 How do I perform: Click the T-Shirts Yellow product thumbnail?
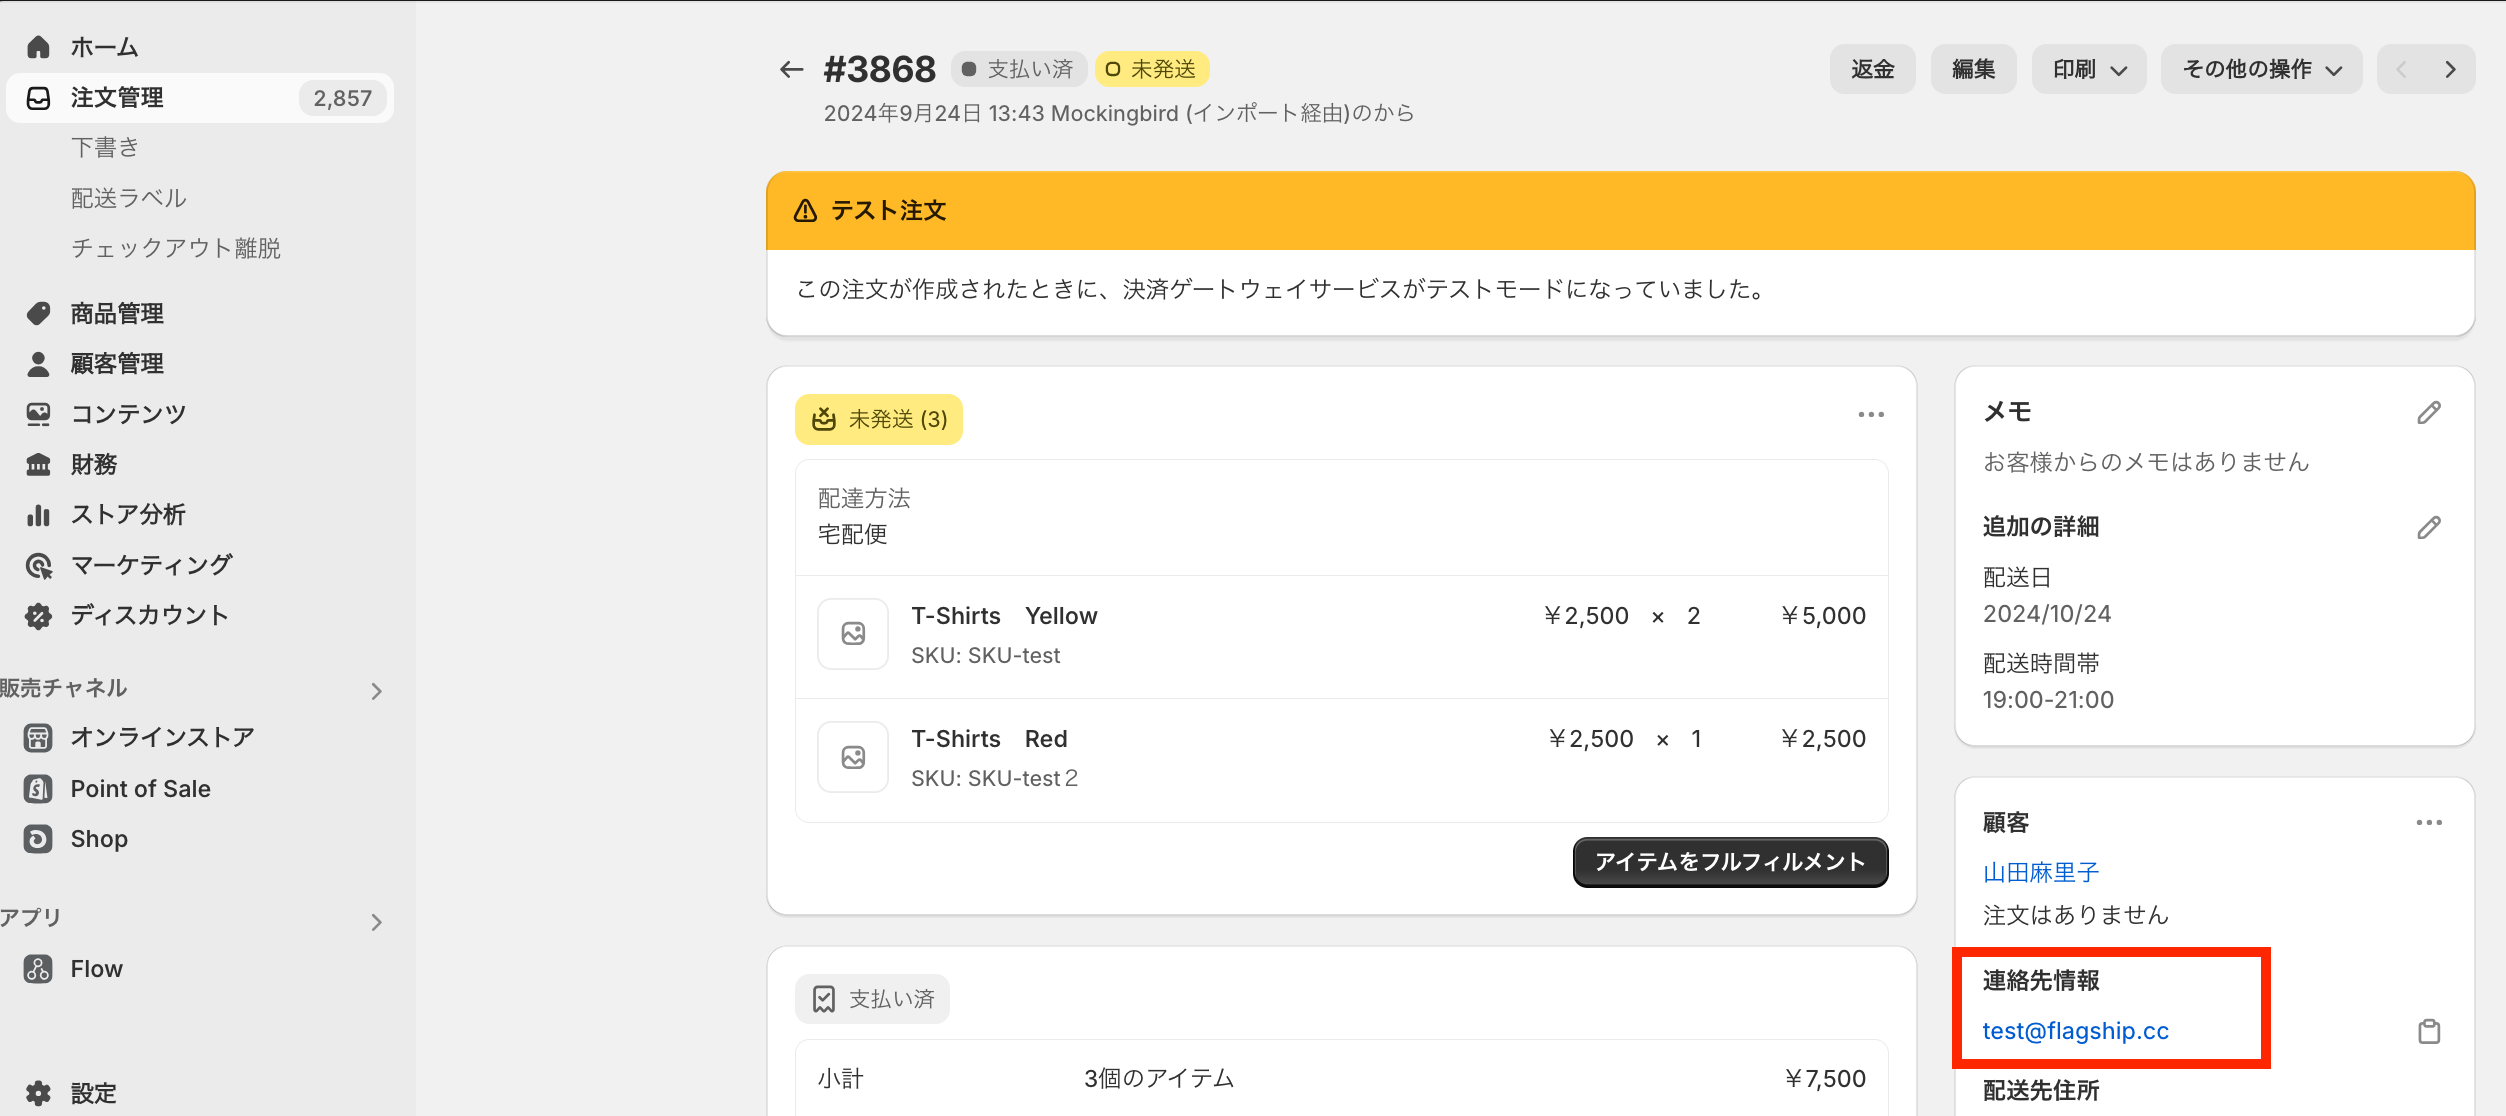point(853,634)
